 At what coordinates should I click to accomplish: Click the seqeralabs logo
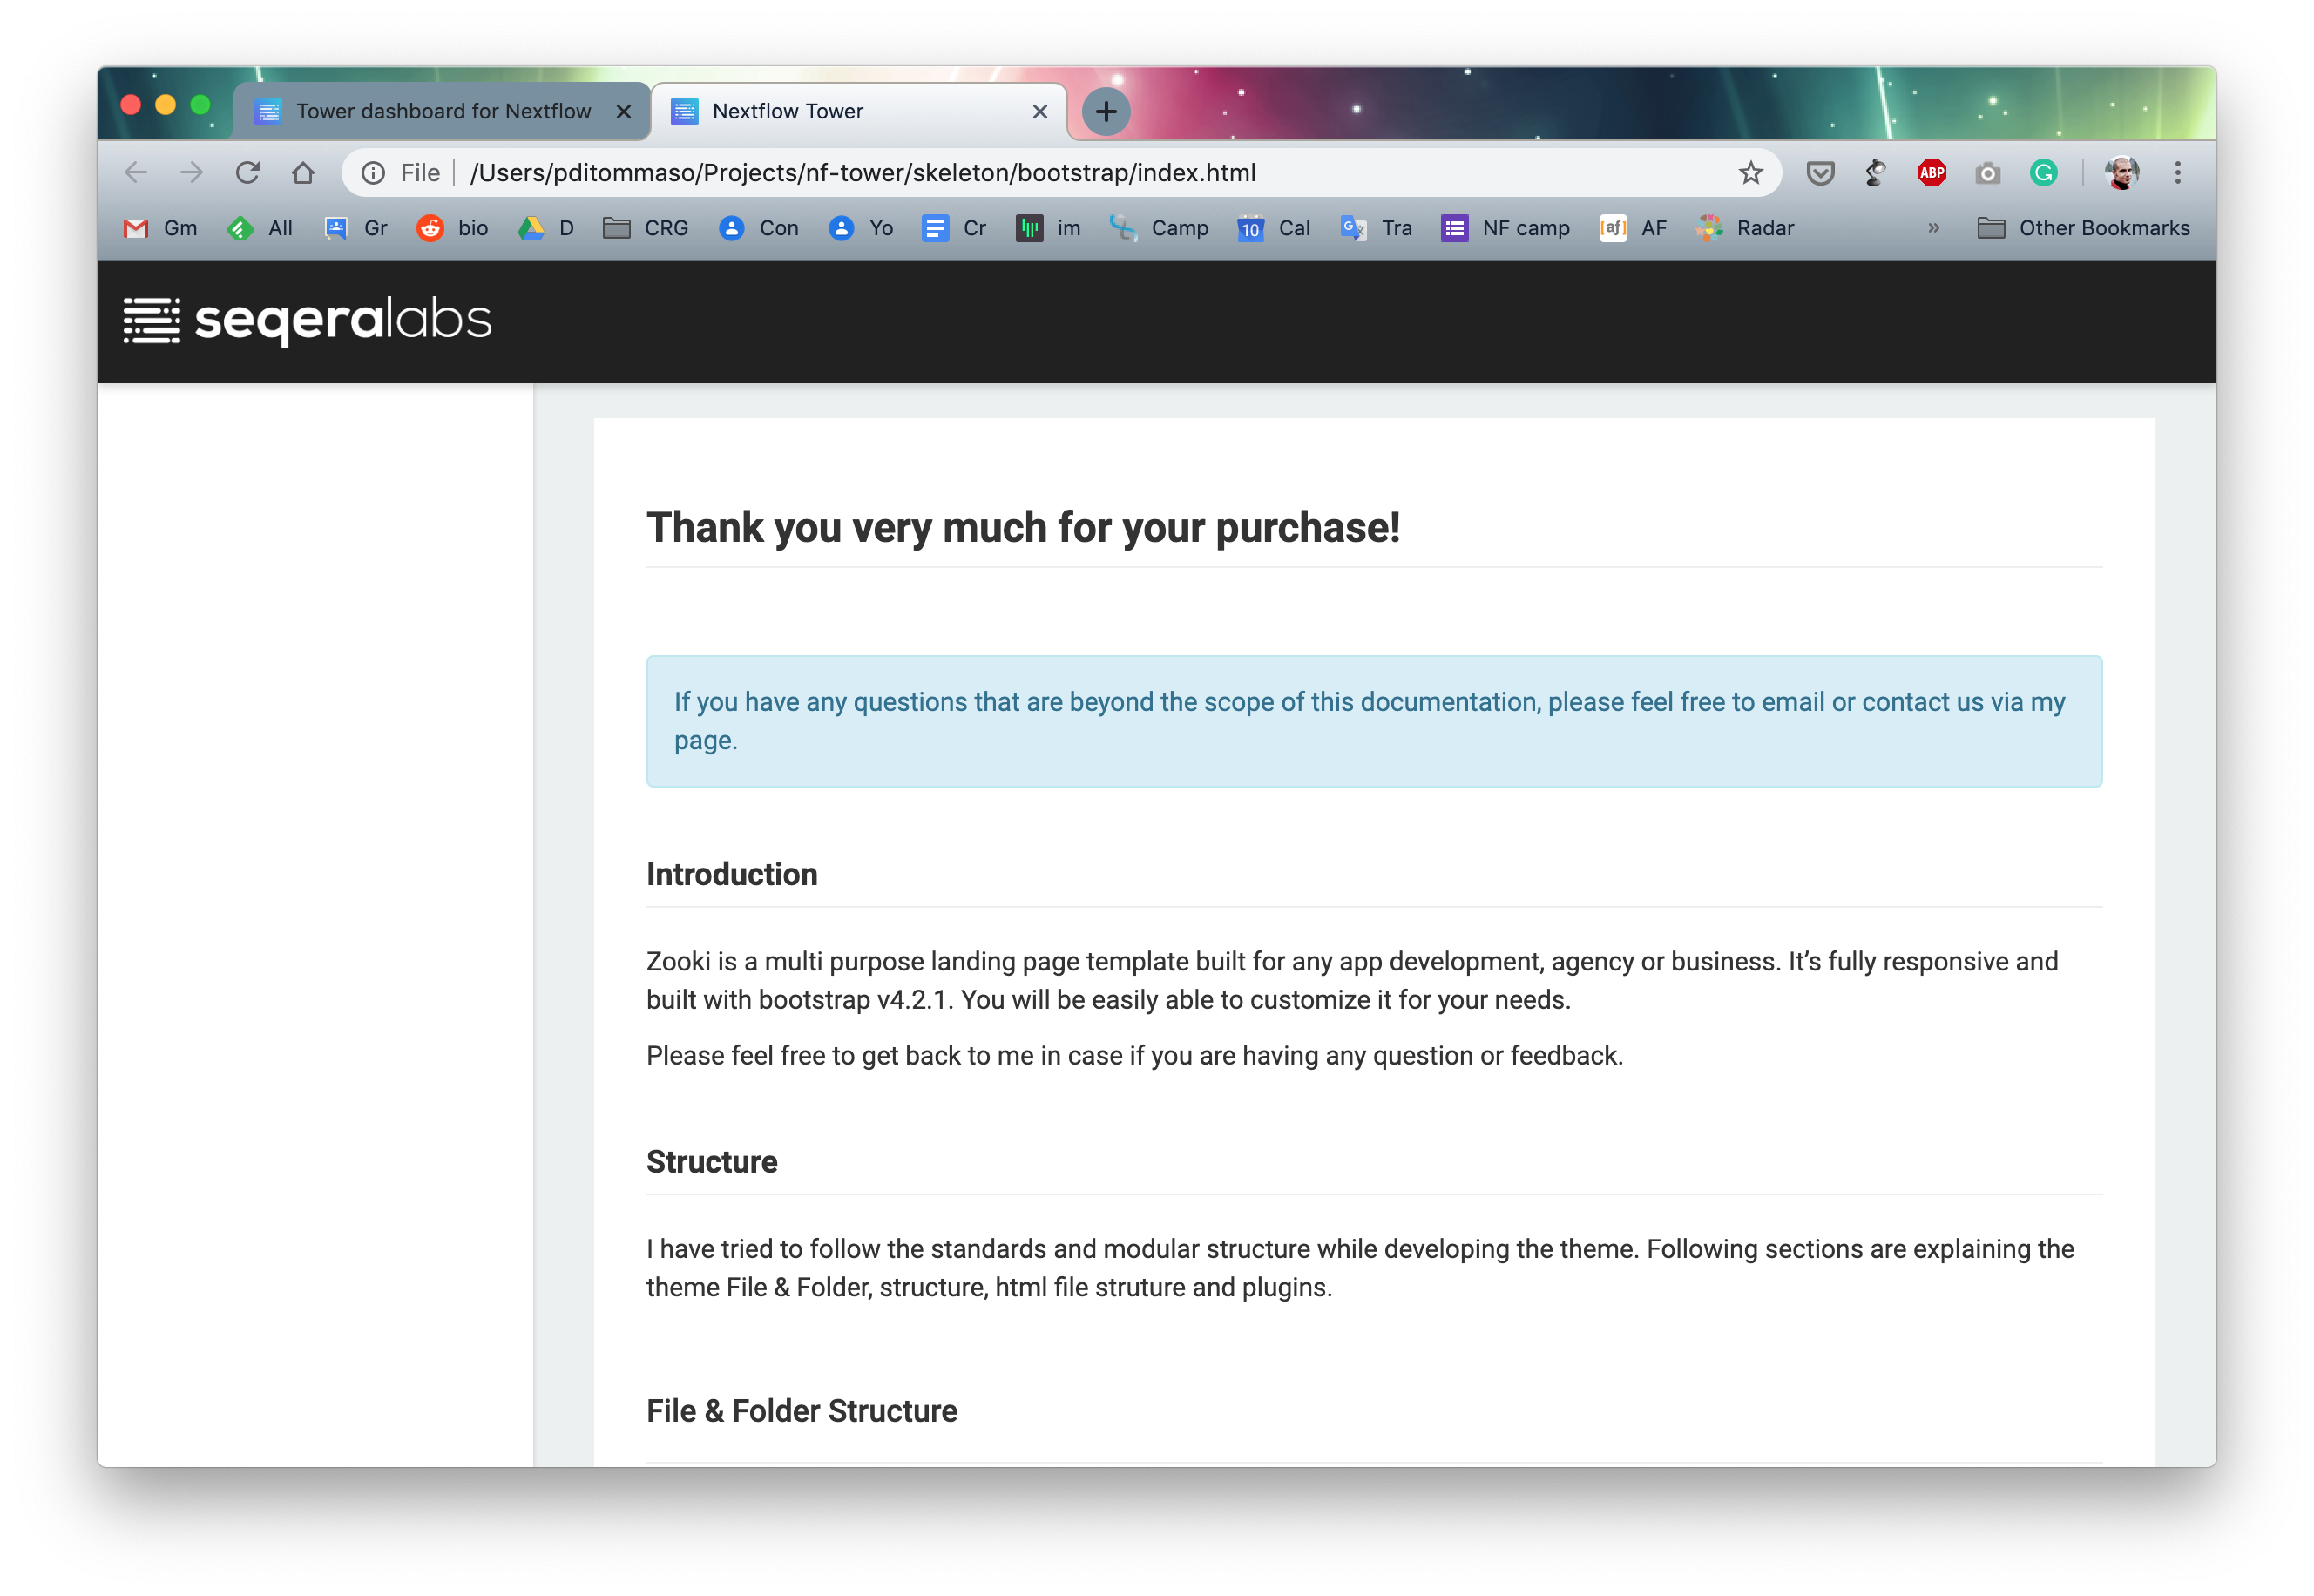(x=307, y=320)
